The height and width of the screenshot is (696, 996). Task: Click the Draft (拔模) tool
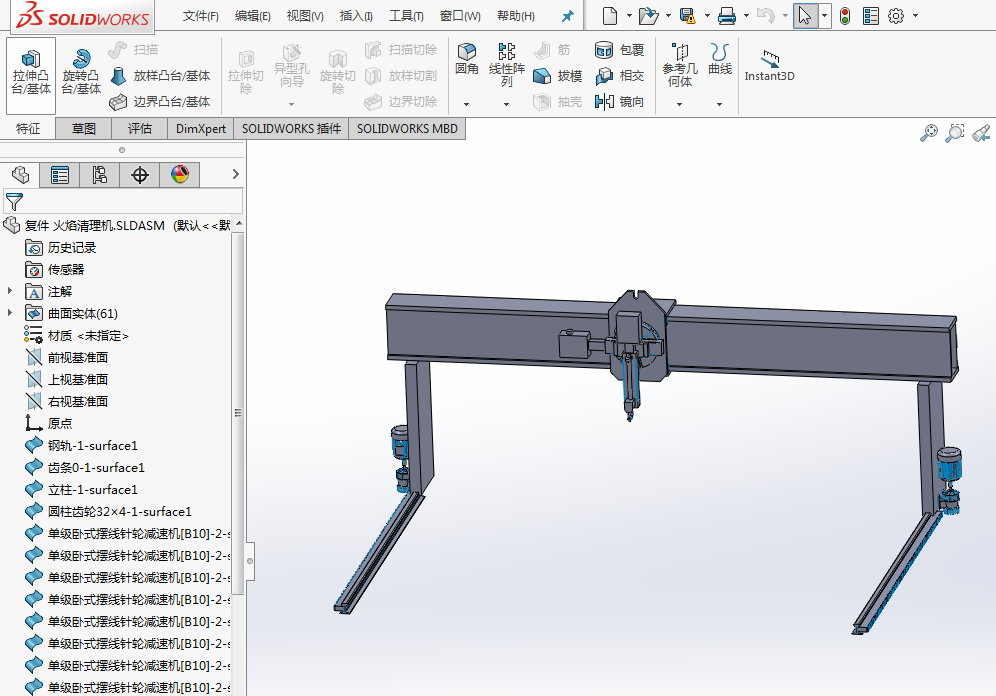pyautogui.click(x=557, y=76)
